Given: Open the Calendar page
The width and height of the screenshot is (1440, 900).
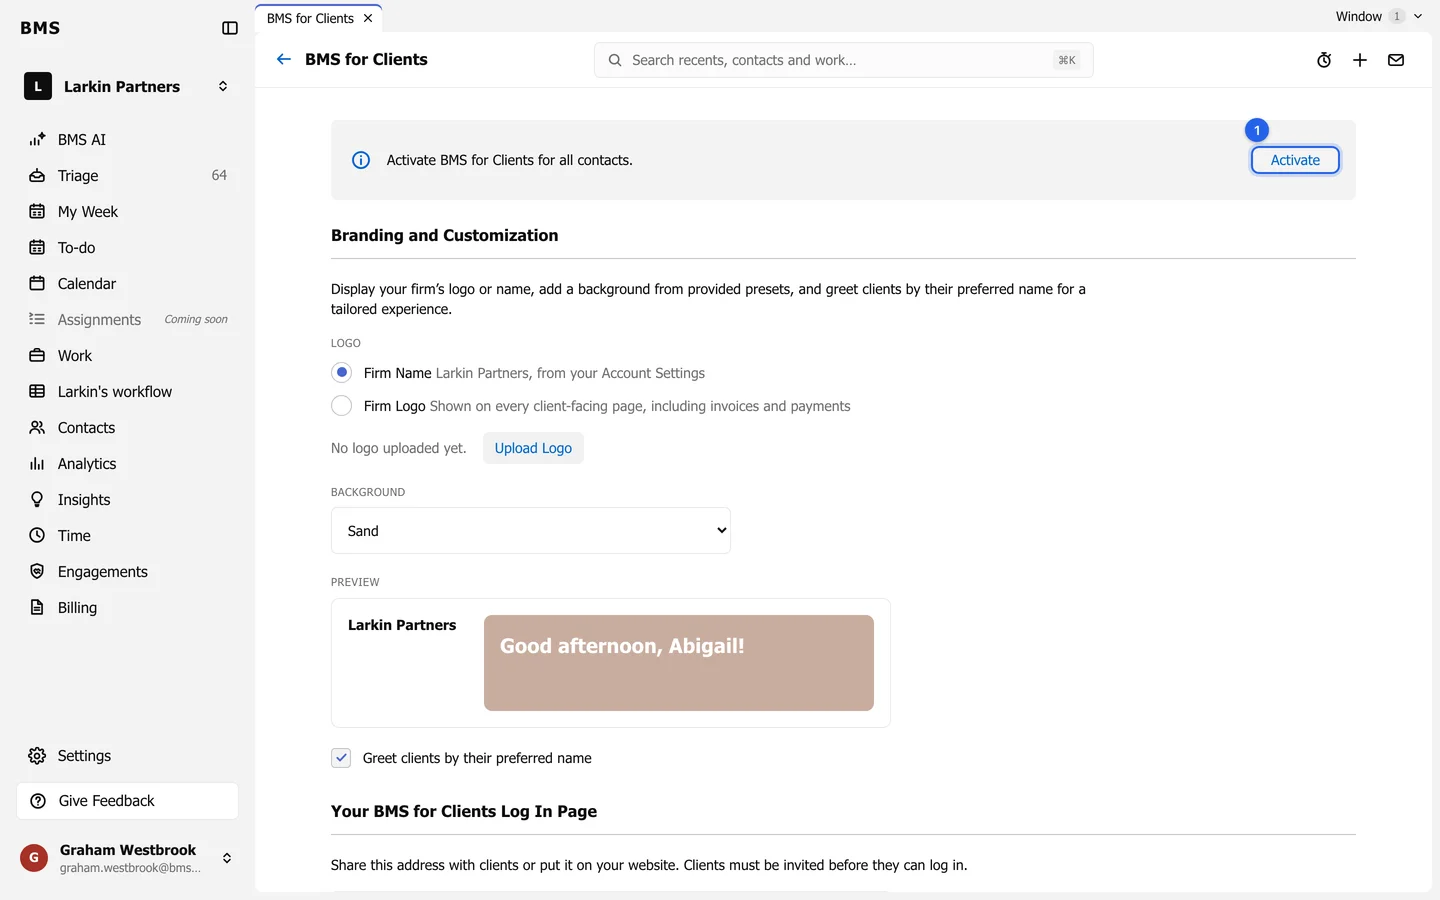Looking at the screenshot, I should (128, 284).
